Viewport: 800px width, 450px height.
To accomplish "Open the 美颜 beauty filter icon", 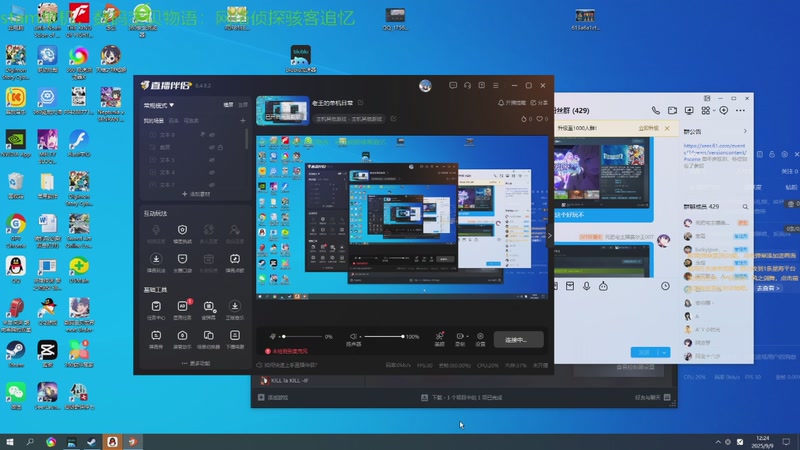I will [439, 339].
